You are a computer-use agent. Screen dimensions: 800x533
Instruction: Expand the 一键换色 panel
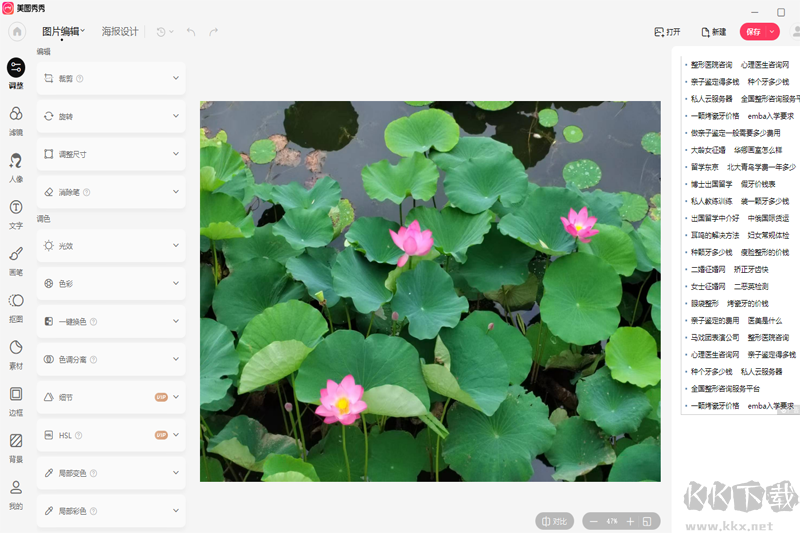click(111, 322)
